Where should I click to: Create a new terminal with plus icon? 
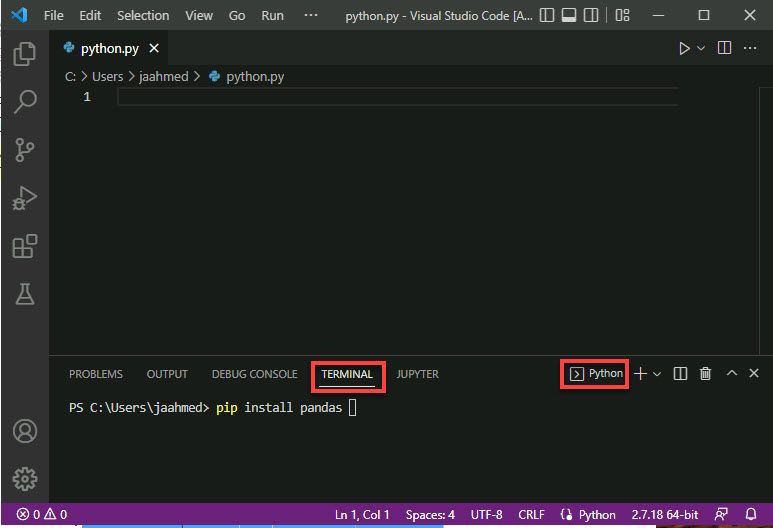[x=640, y=374]
